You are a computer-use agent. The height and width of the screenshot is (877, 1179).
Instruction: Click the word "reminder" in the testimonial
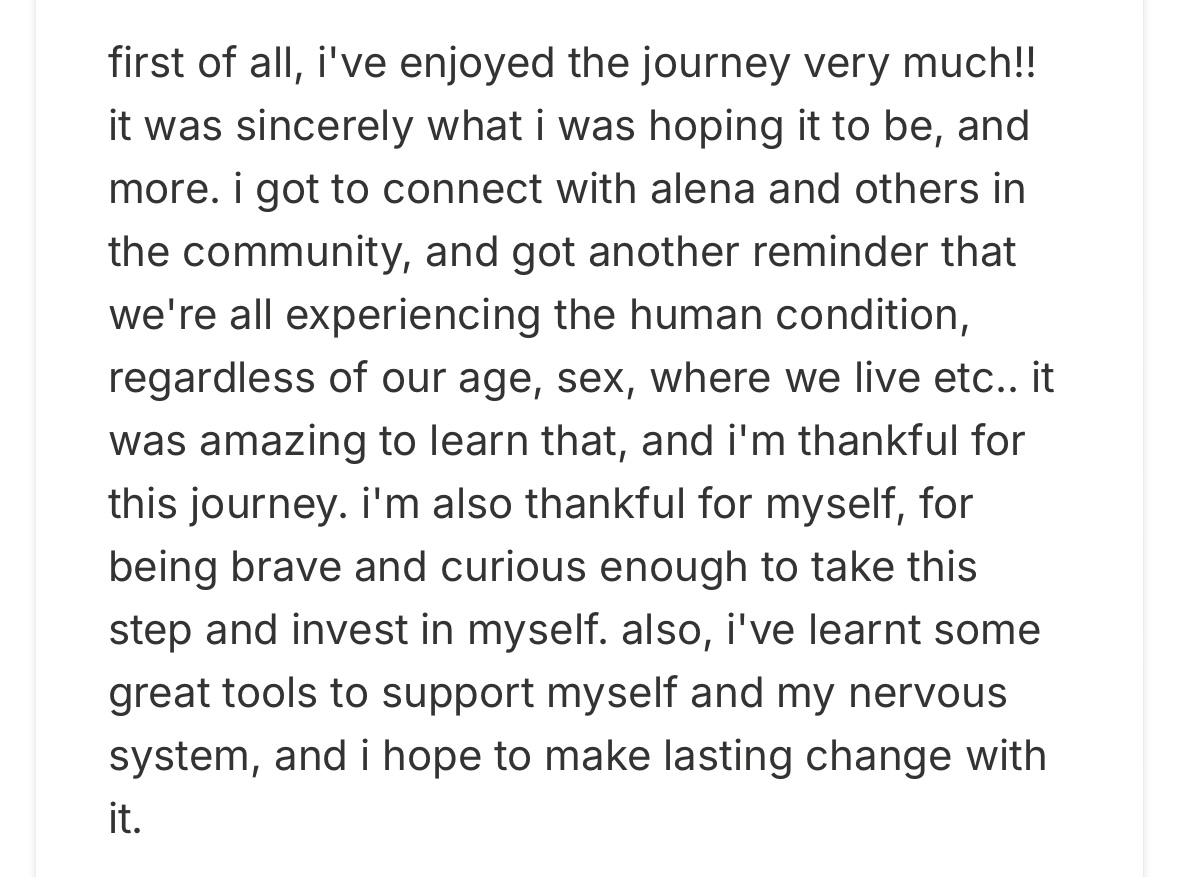(x=839, y=251)
